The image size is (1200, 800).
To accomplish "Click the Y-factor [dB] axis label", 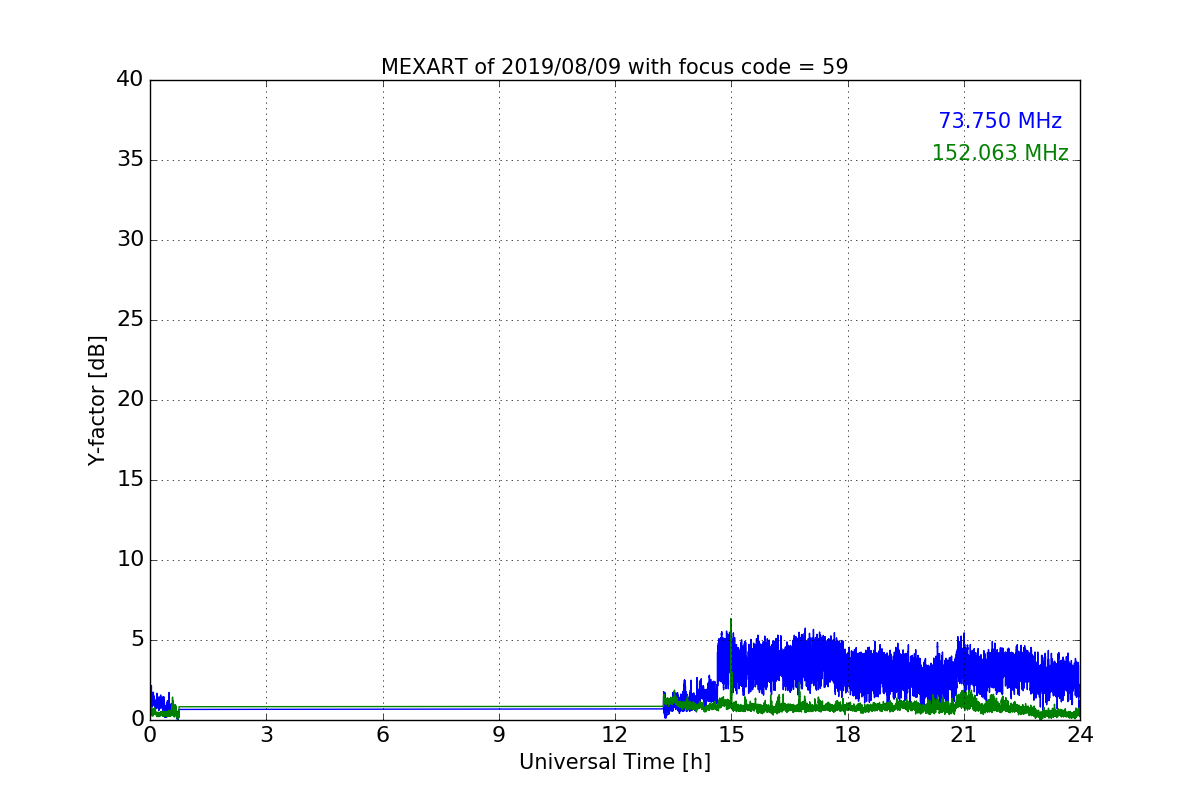I will click(97, 400).
